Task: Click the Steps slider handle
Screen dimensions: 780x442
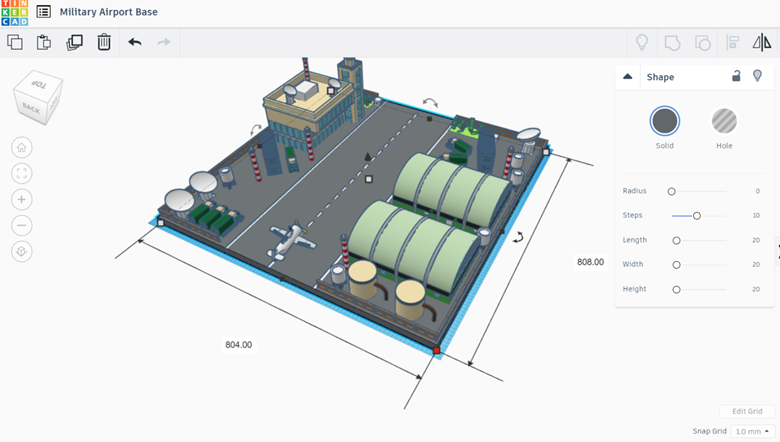Action: (697, 216)
